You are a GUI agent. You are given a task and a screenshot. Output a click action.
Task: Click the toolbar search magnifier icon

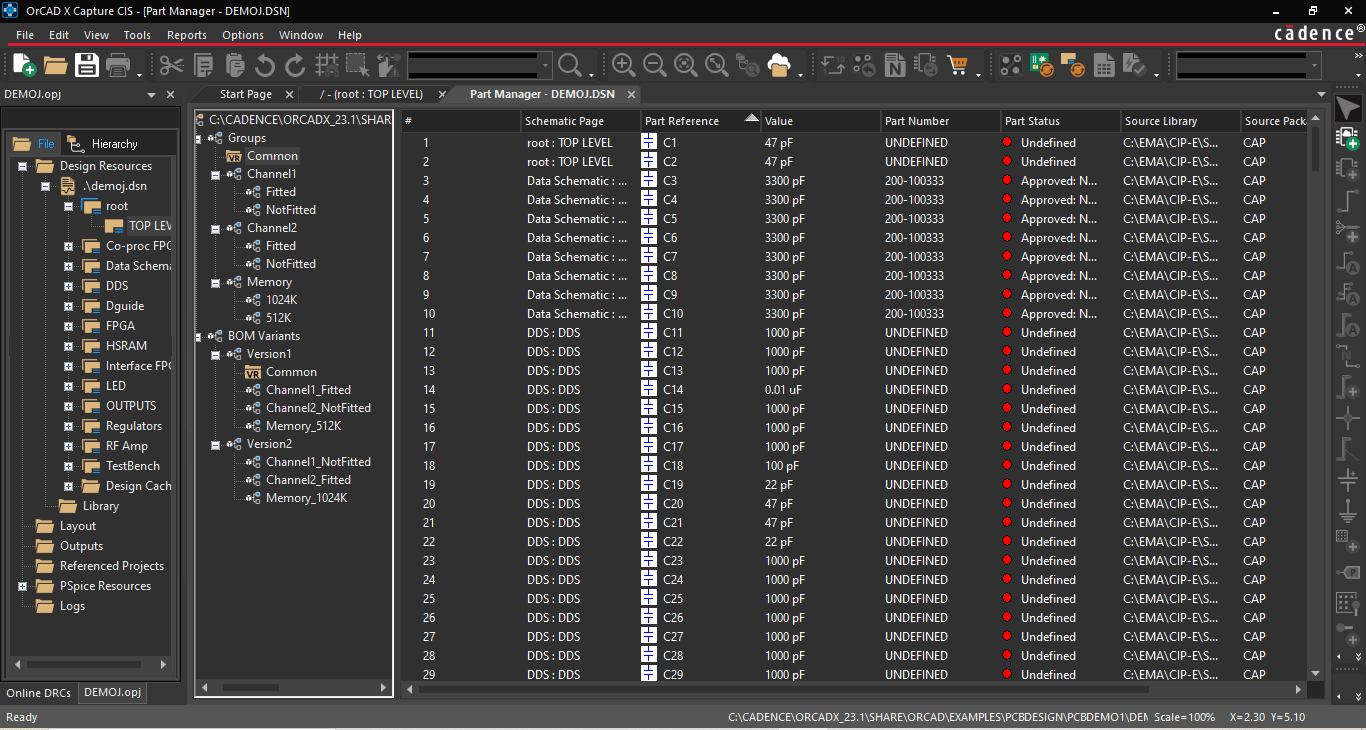pos(570,66)
